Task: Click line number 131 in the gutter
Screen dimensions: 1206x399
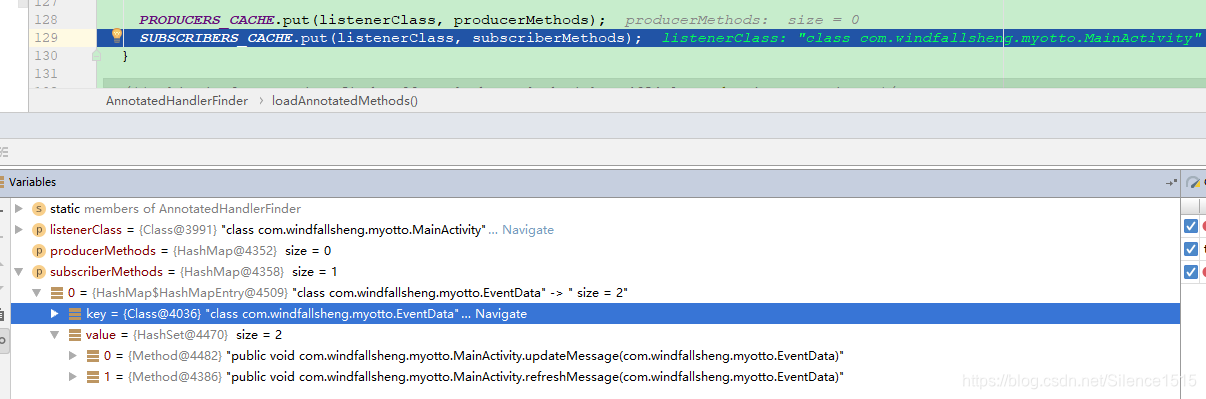Action: click(46, 74)
